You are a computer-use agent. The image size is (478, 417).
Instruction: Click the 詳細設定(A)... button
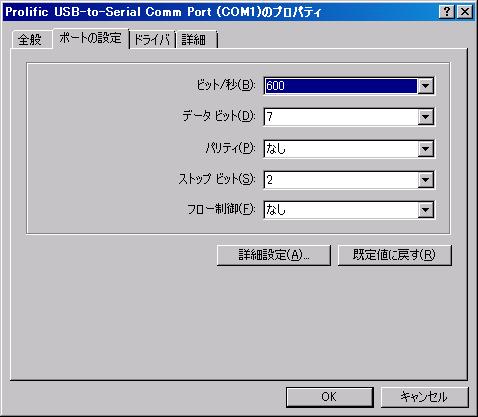[x=274, y=255]
